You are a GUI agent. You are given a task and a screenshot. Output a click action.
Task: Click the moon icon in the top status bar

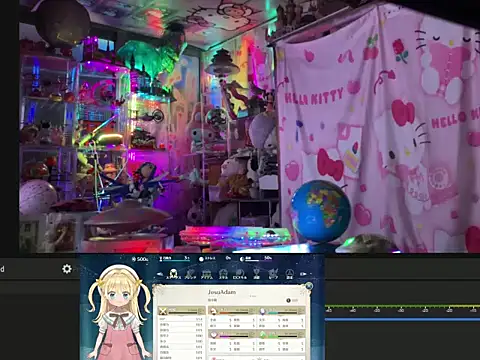[242, 259]
